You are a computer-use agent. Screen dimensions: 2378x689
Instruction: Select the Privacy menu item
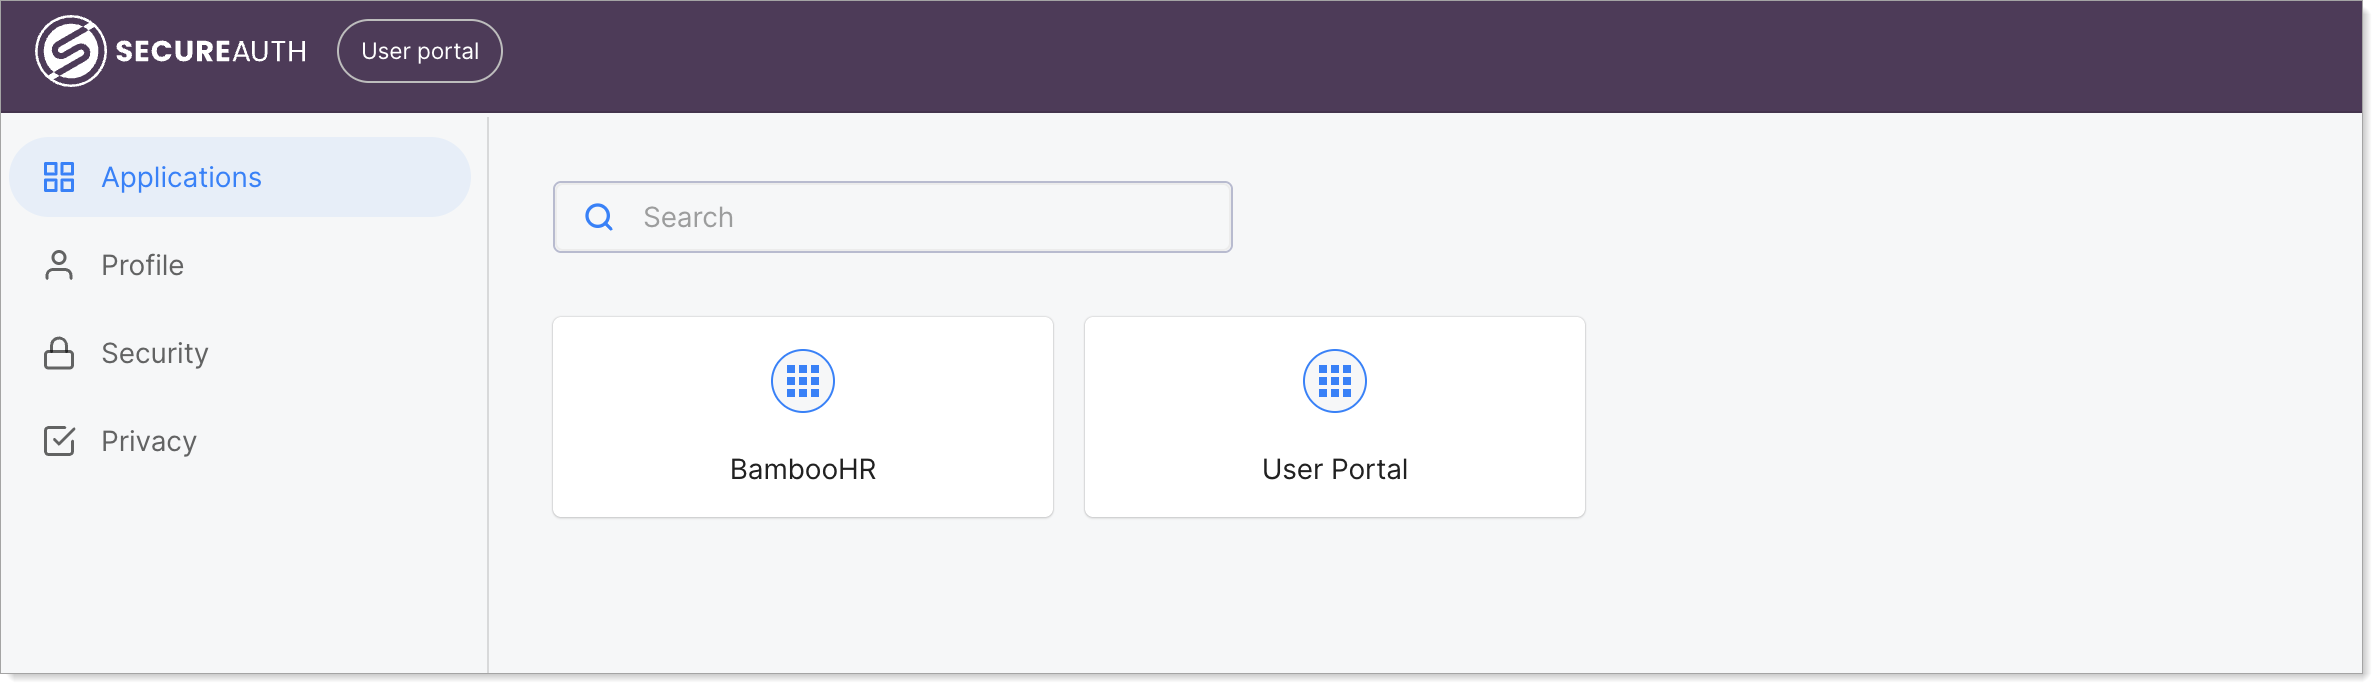(240, 441)
